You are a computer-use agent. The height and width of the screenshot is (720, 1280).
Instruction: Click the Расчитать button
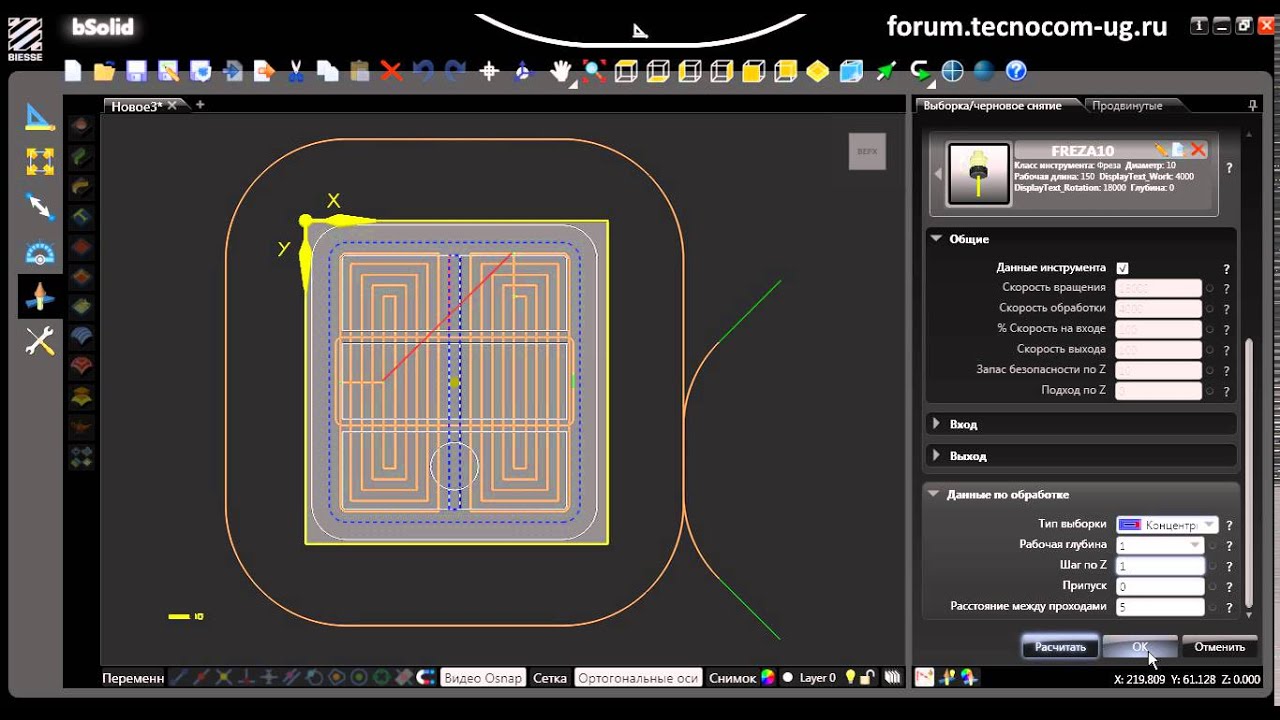pos(1060,647)
